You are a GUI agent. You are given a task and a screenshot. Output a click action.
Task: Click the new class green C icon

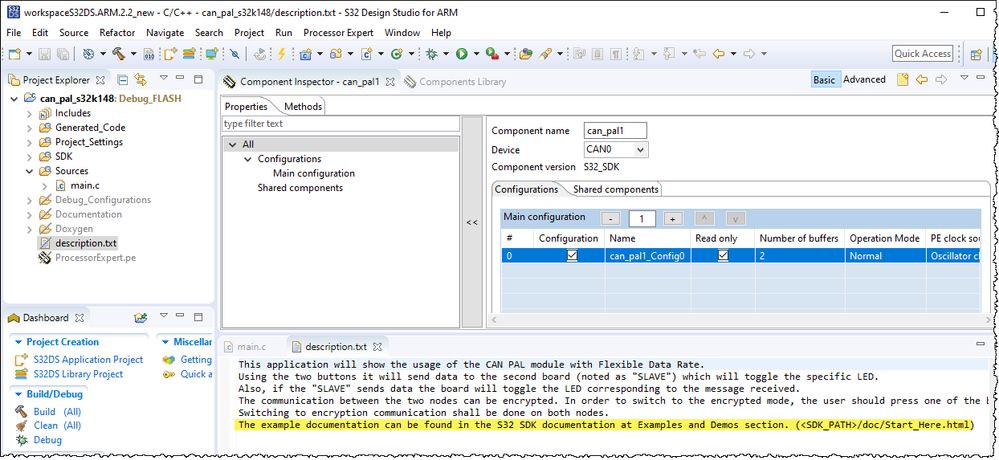coord(396,54)
